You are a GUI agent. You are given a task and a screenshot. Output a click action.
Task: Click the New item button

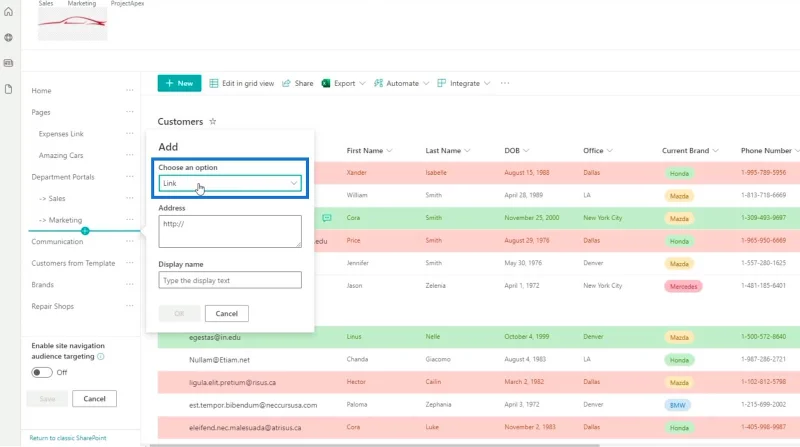(x=179, y=83)
